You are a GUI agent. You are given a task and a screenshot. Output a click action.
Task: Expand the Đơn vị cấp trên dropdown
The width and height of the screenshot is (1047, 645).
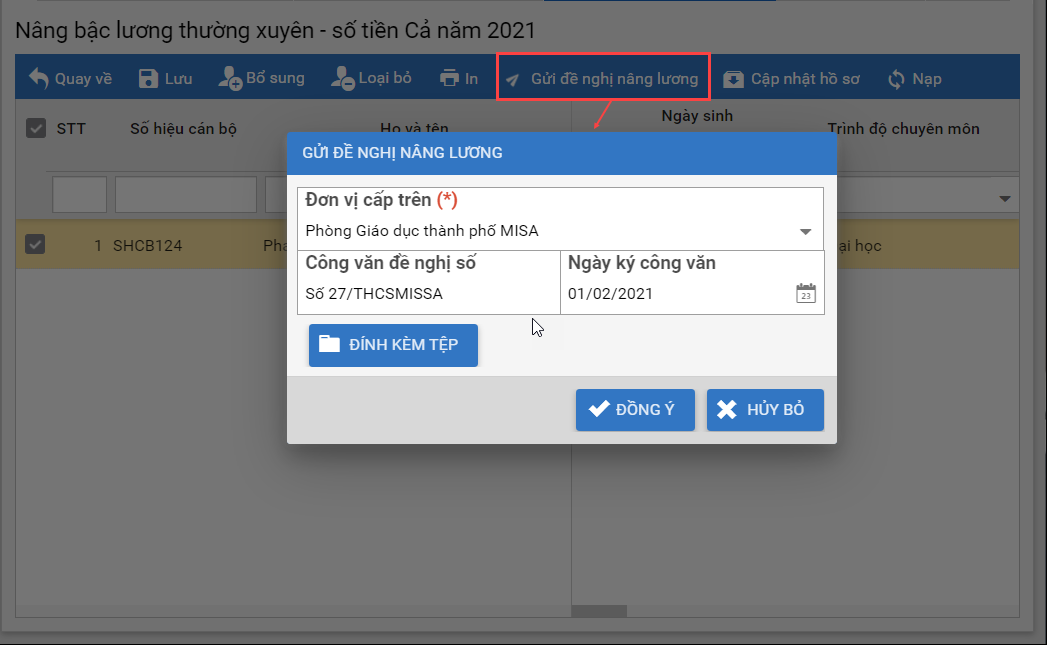[805, 231]
